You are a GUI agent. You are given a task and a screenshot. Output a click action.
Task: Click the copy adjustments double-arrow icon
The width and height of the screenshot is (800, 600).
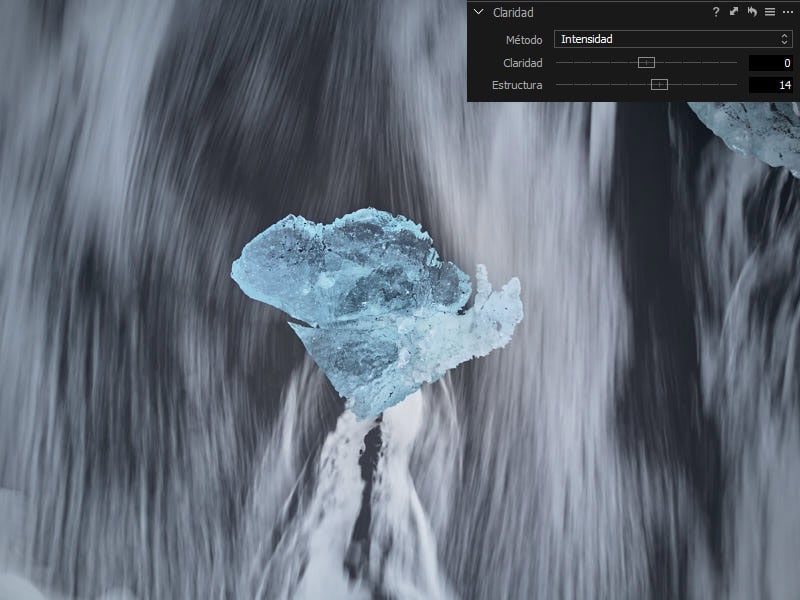tap(734, 12)
